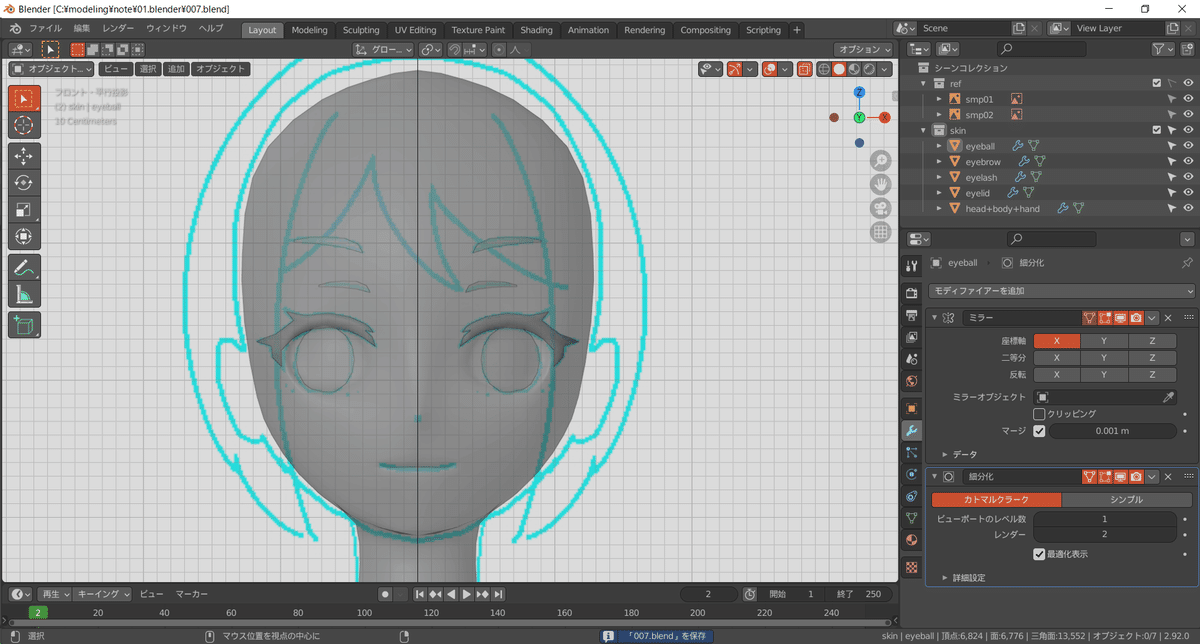Toggle the Optimal Display checkbox
This screenshot has height=644, width=1200.
click(x=1039, y=554)
